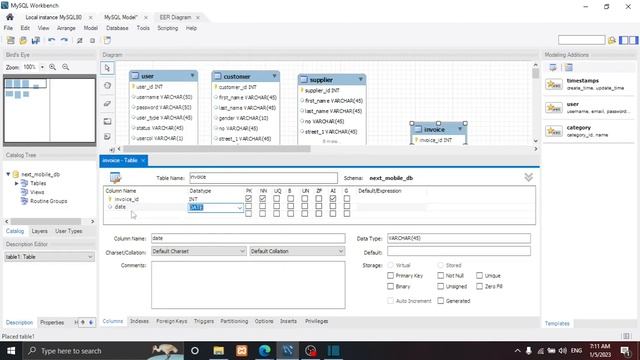Open the Database menu
640x360 pixels.
pos(117,28)
